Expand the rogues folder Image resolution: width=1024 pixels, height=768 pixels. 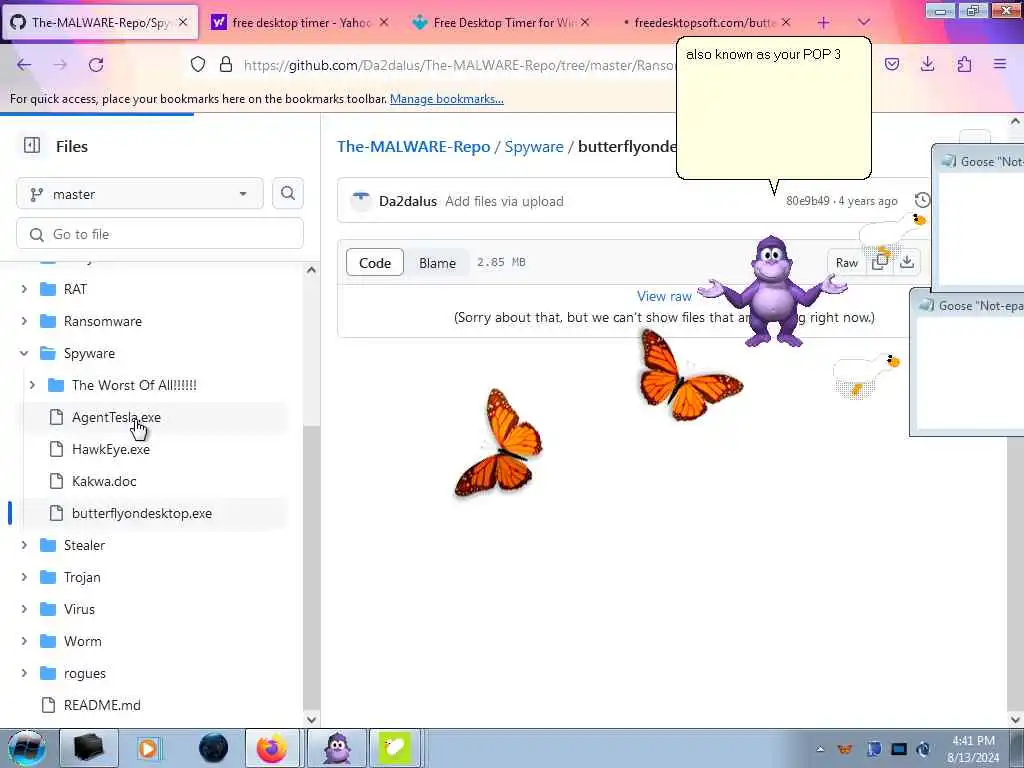[24, 673]
